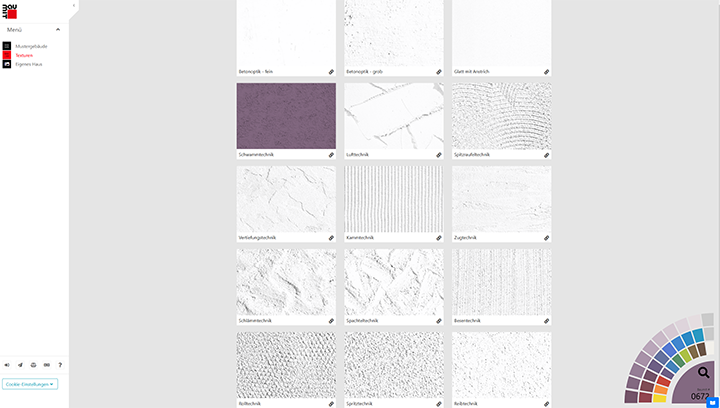Select Texturen menu item
Image resolution: width=720 pixels, height=408 pixels.
click(24, 55)
